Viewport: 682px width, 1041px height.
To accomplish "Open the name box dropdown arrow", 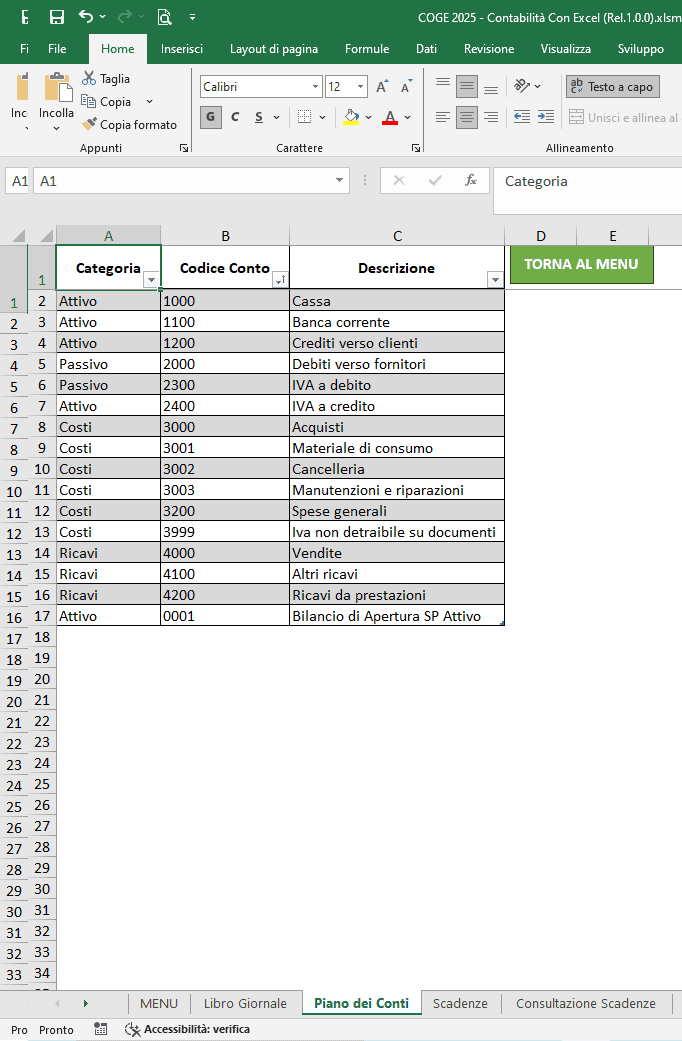I will (339, 181).
